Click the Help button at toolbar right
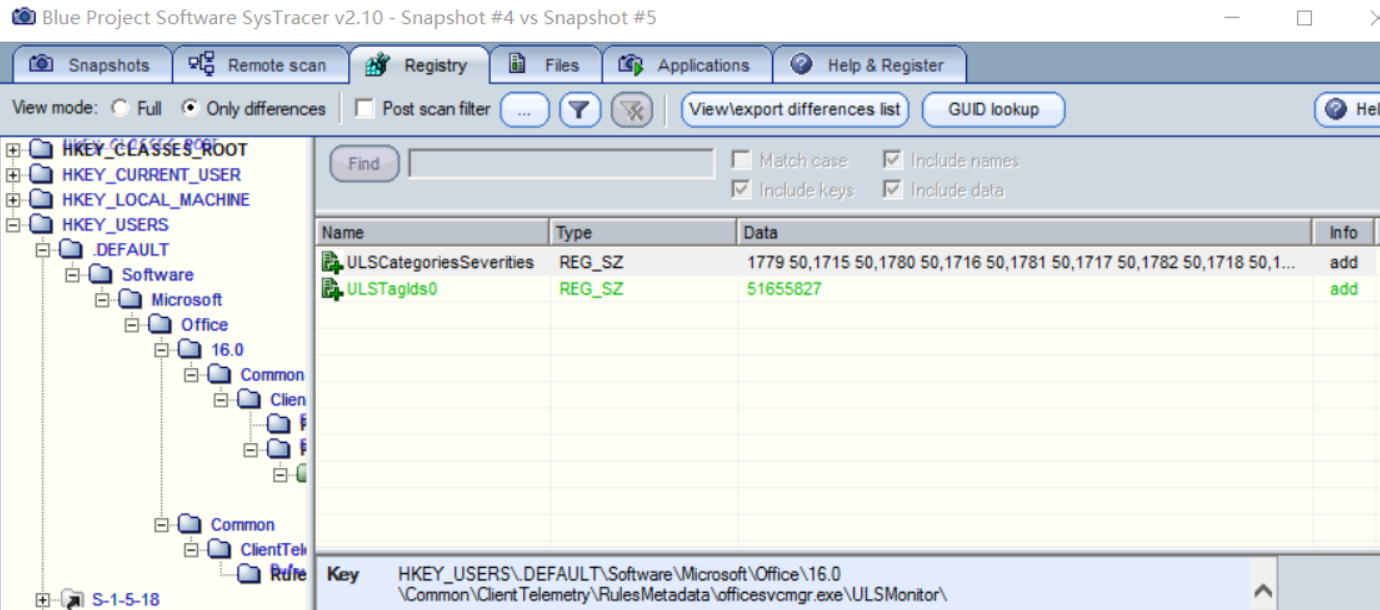1380x610 pixels. coord(1347,109)
